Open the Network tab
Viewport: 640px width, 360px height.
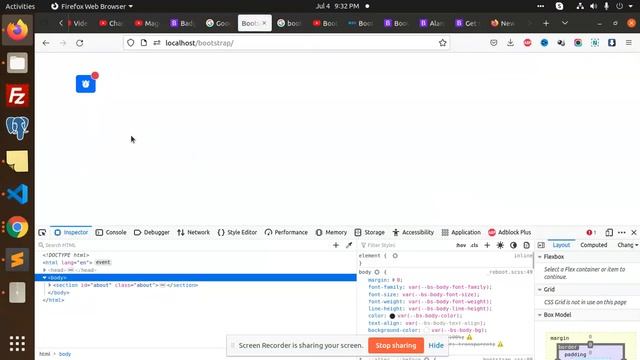193,233
